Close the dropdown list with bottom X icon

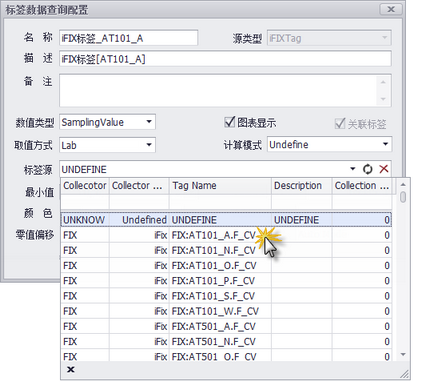(x=71, y=369)
